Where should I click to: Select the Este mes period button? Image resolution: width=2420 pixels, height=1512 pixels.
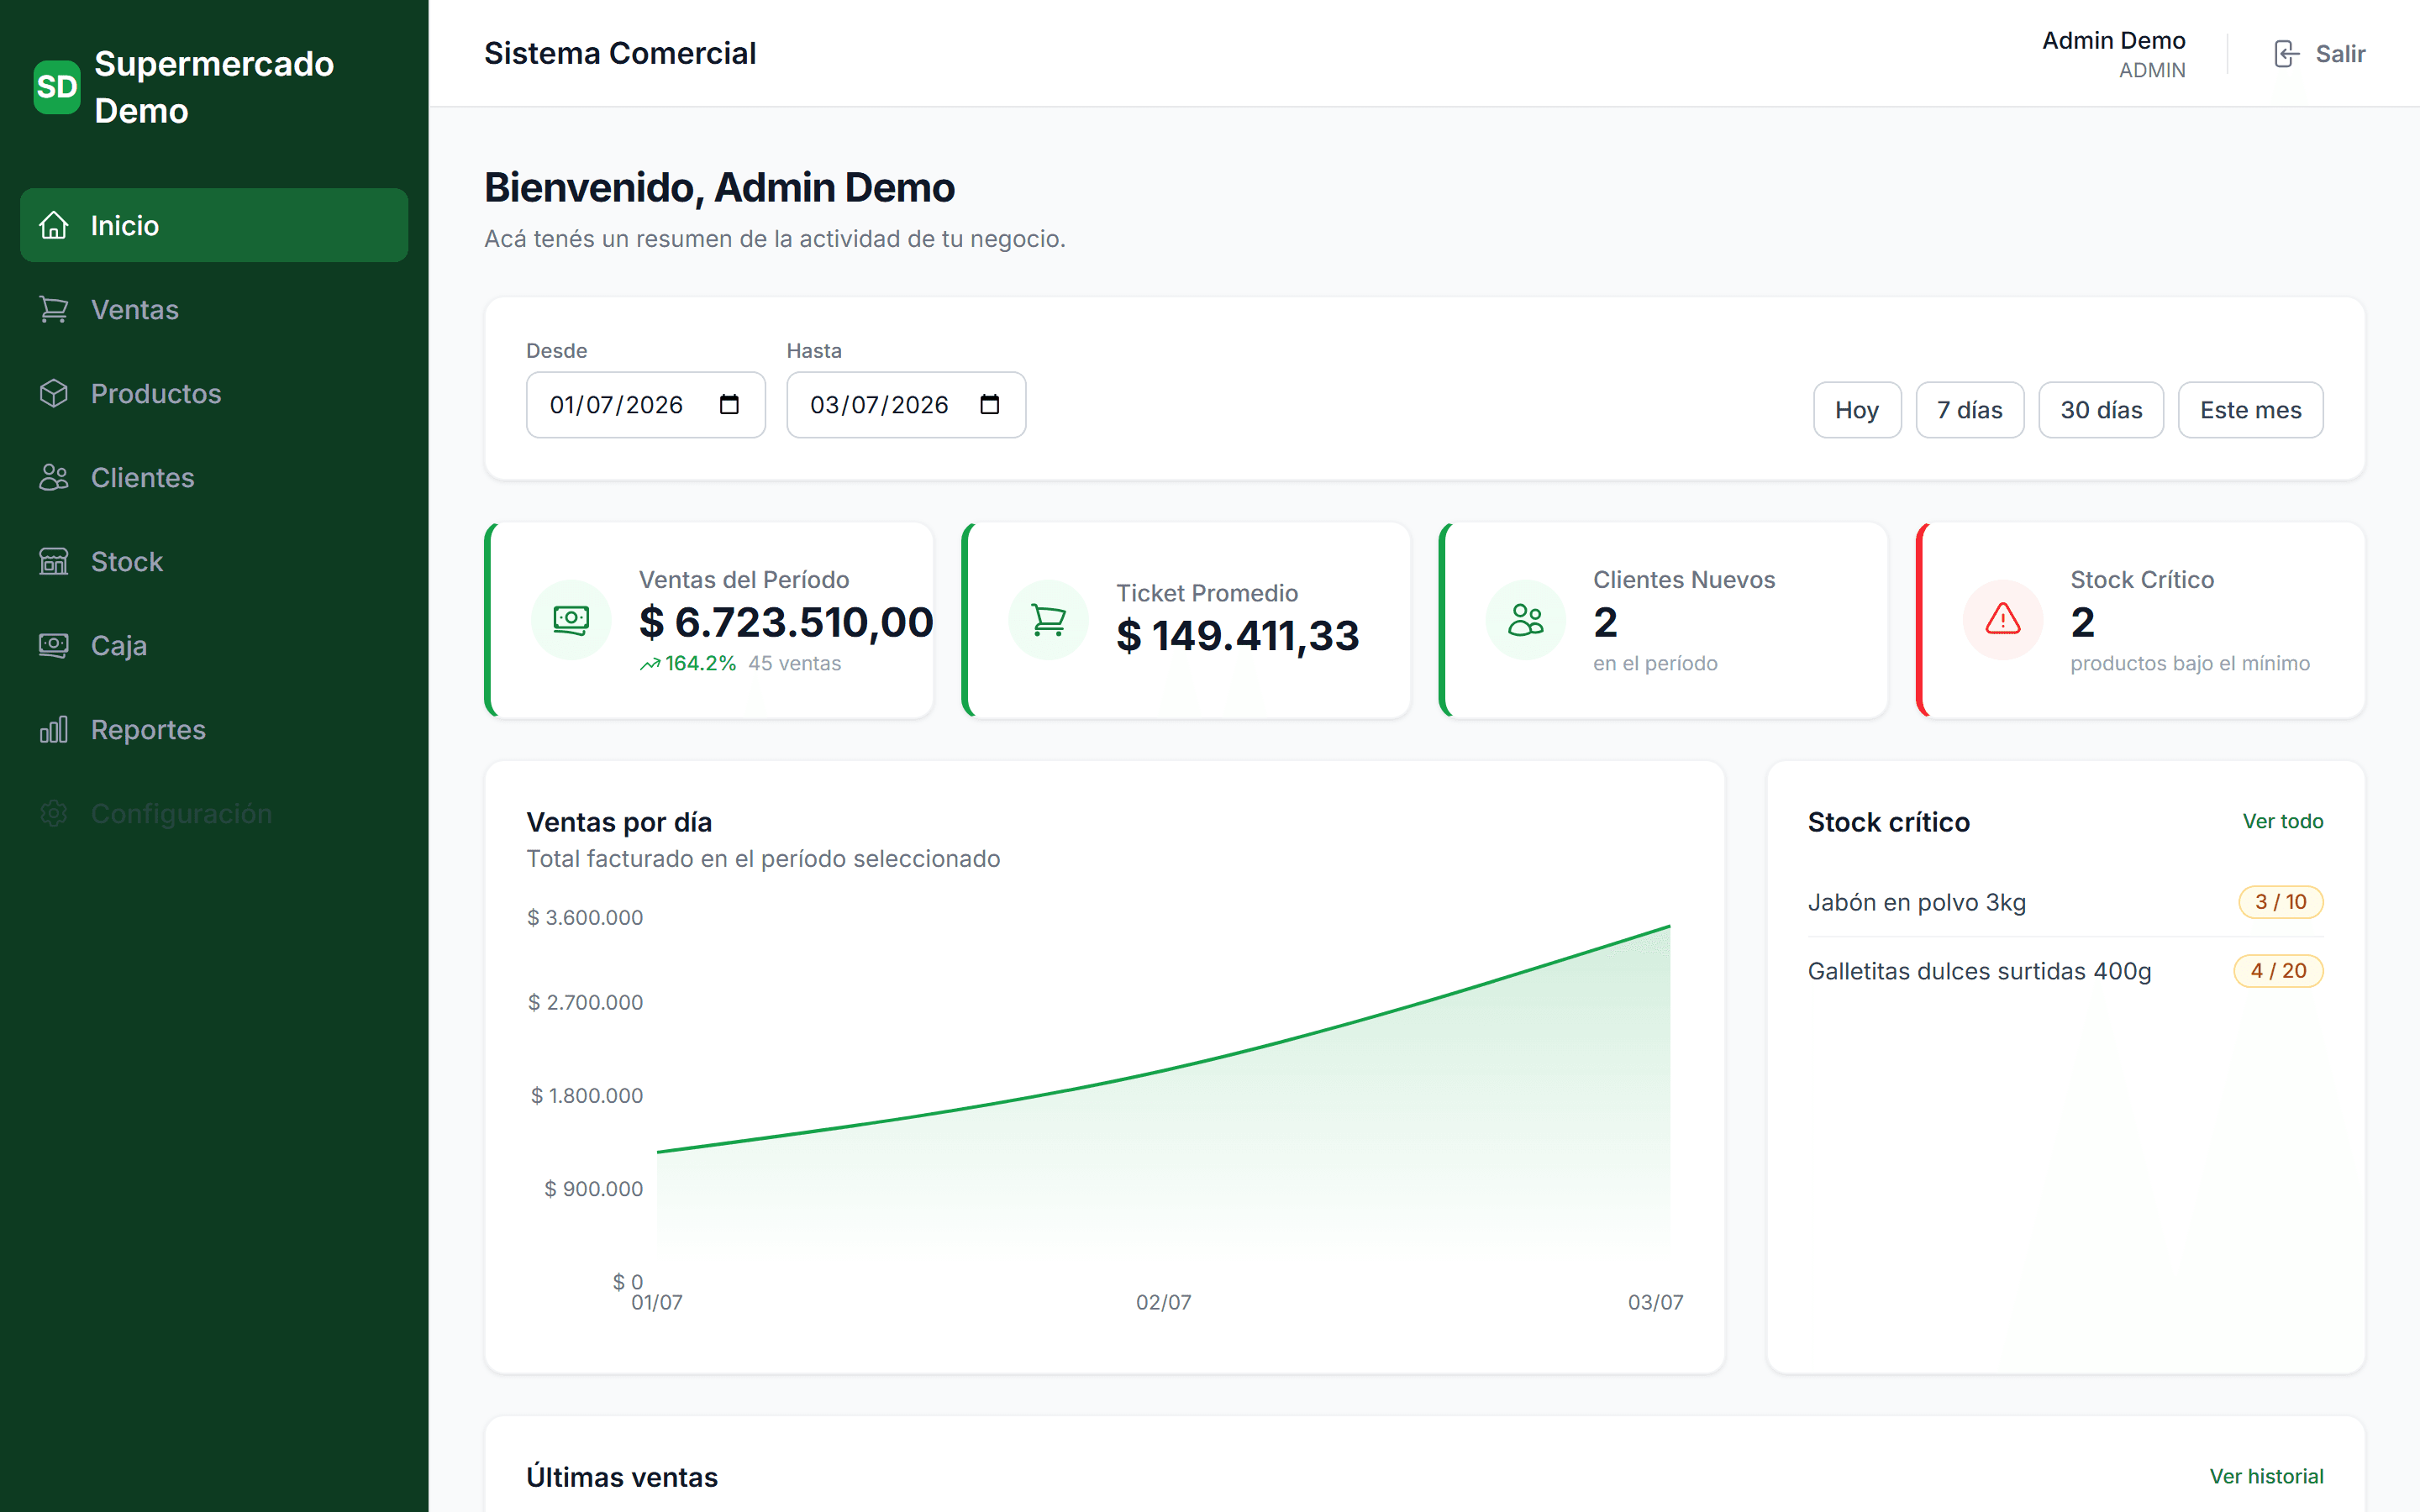(x=2250, y=410)
